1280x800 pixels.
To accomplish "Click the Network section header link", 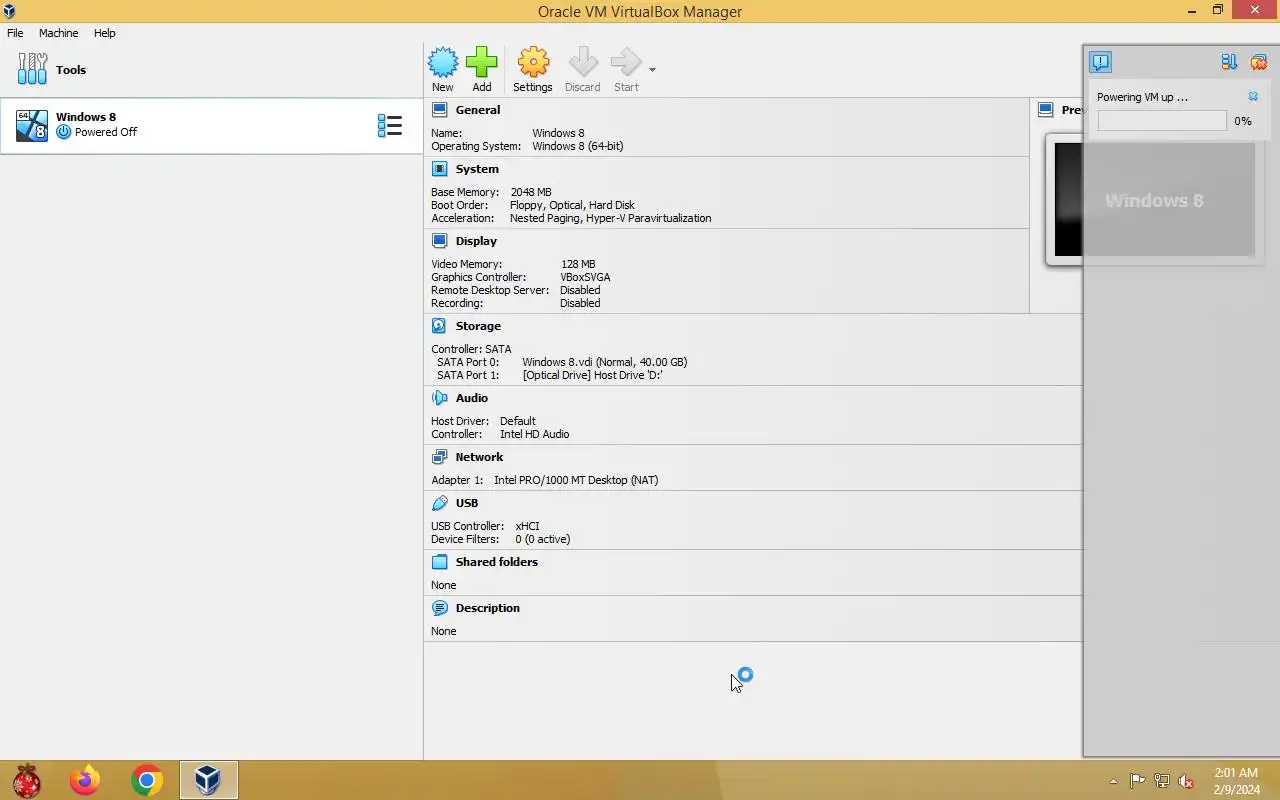I will 479,457.
